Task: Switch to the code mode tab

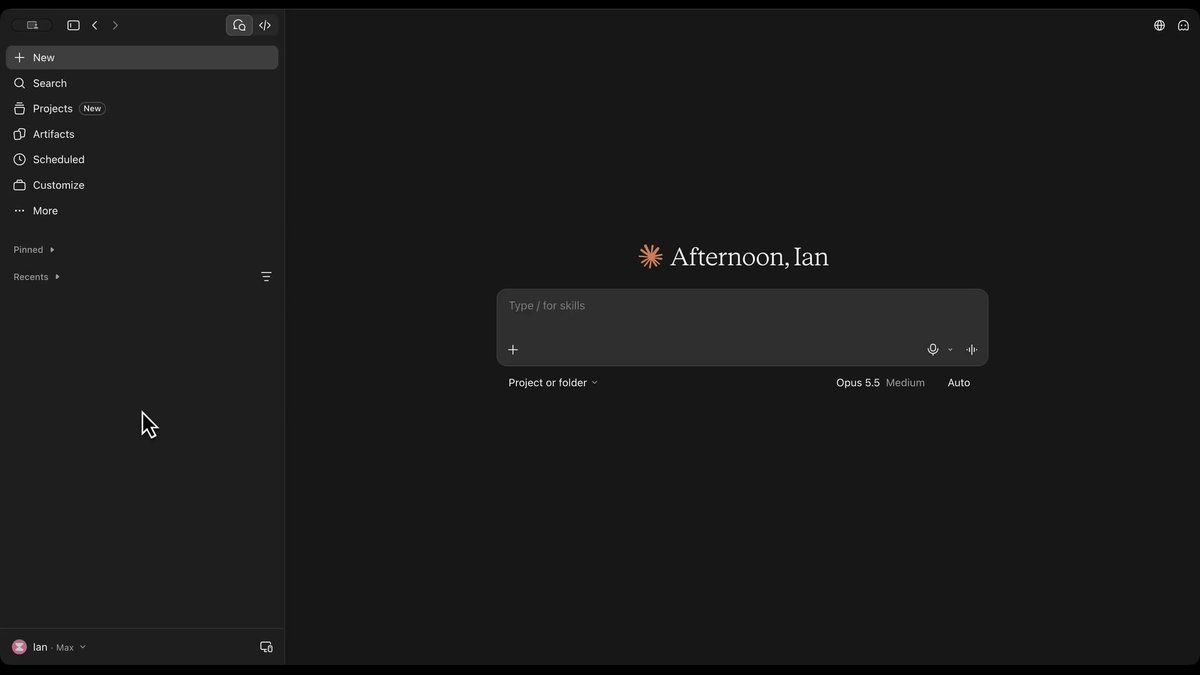Action: pyautogui.click(x=265, y=25)
